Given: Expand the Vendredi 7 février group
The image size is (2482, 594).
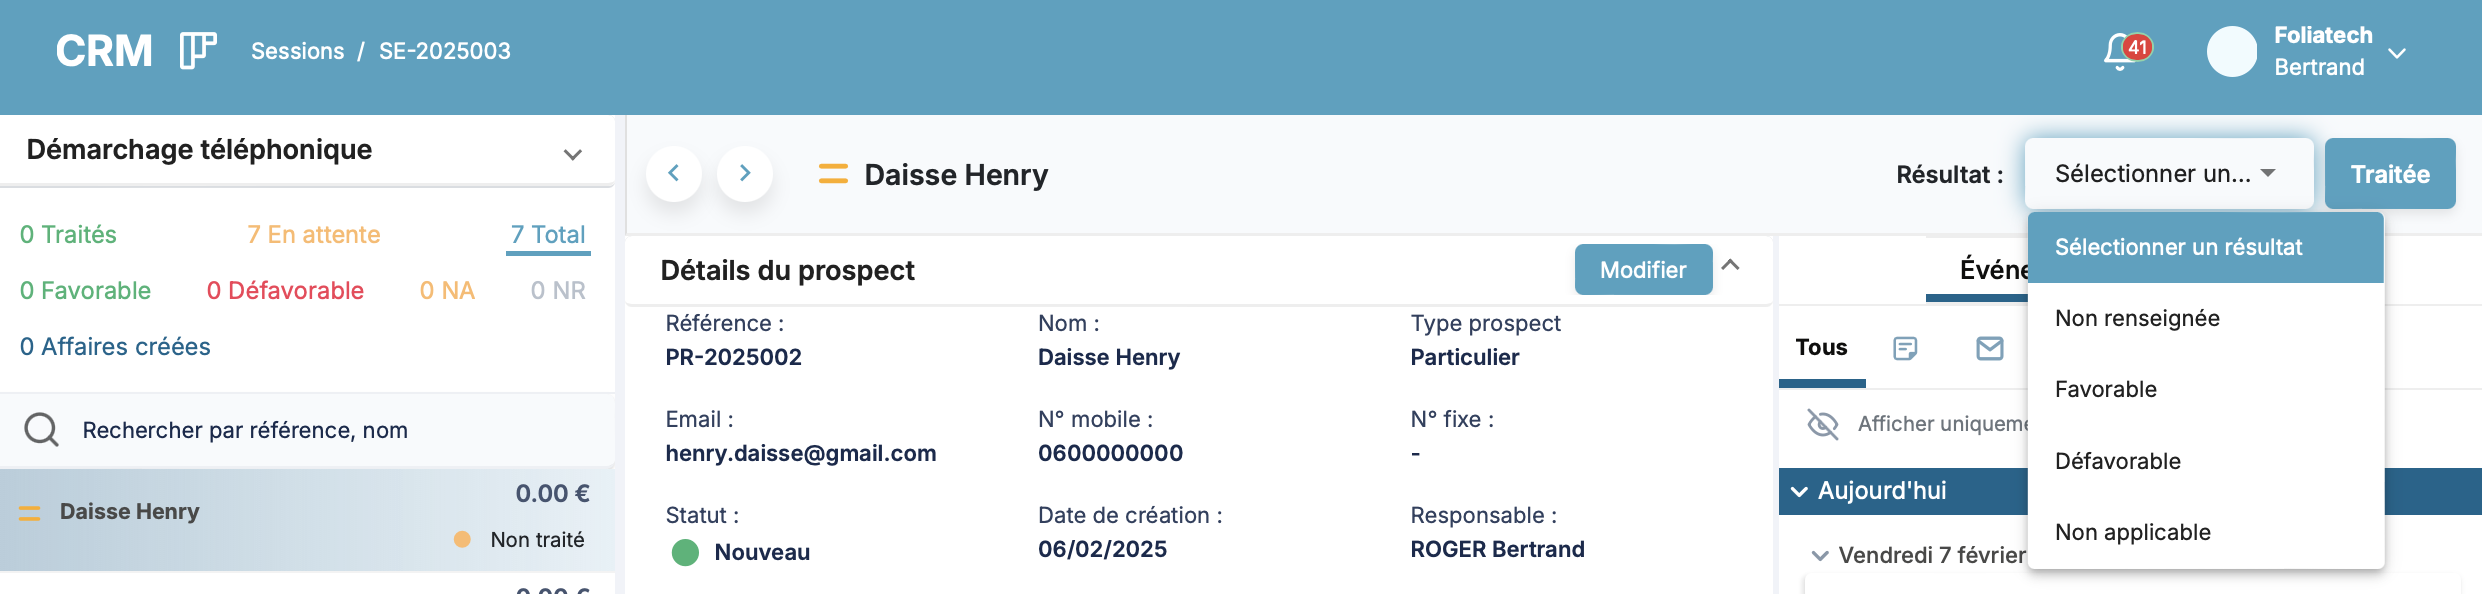Looking at the screenshot, I should tap(1820, 555).
